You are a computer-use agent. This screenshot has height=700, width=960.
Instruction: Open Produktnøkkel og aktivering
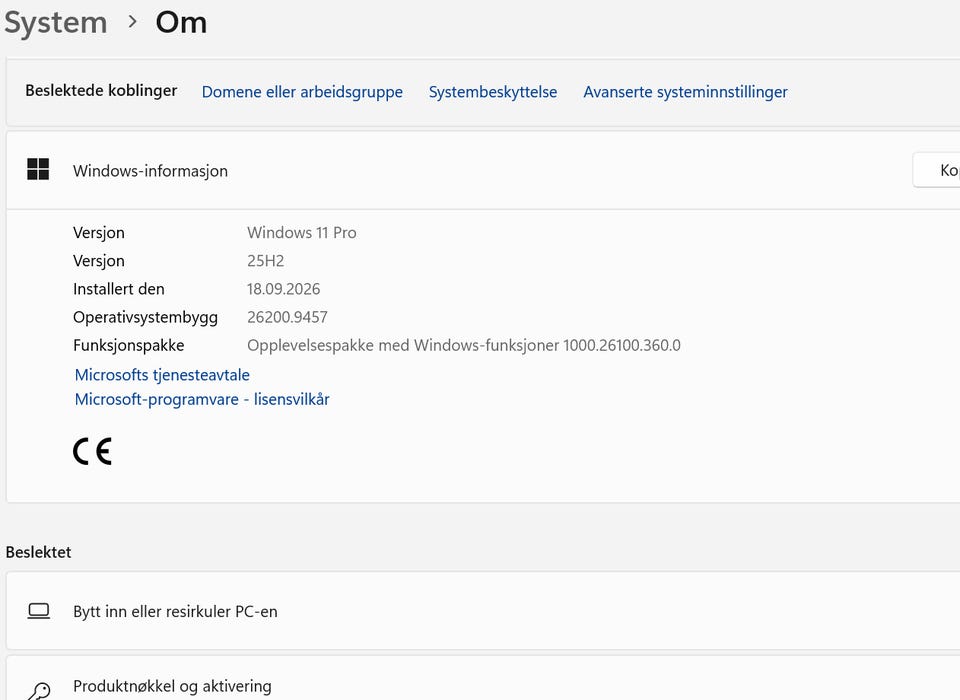tap(483, 679)
